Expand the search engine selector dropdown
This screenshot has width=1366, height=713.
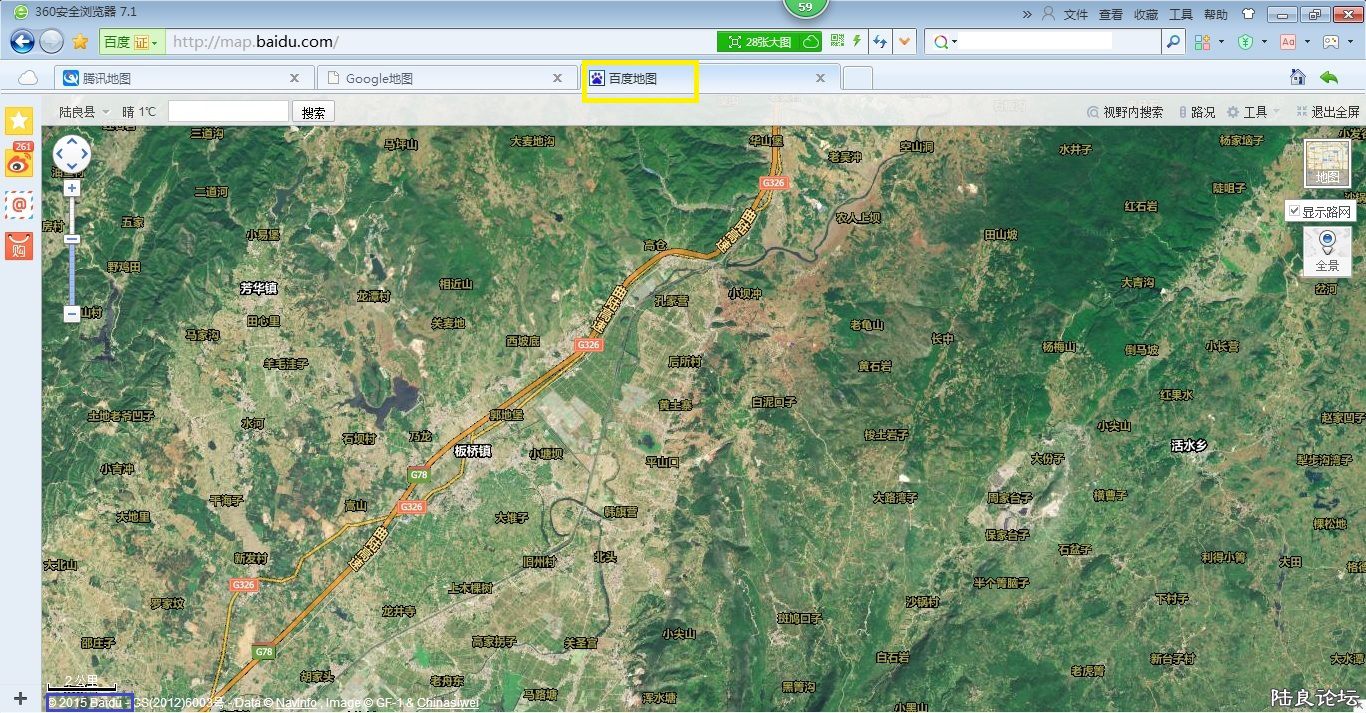945,42
